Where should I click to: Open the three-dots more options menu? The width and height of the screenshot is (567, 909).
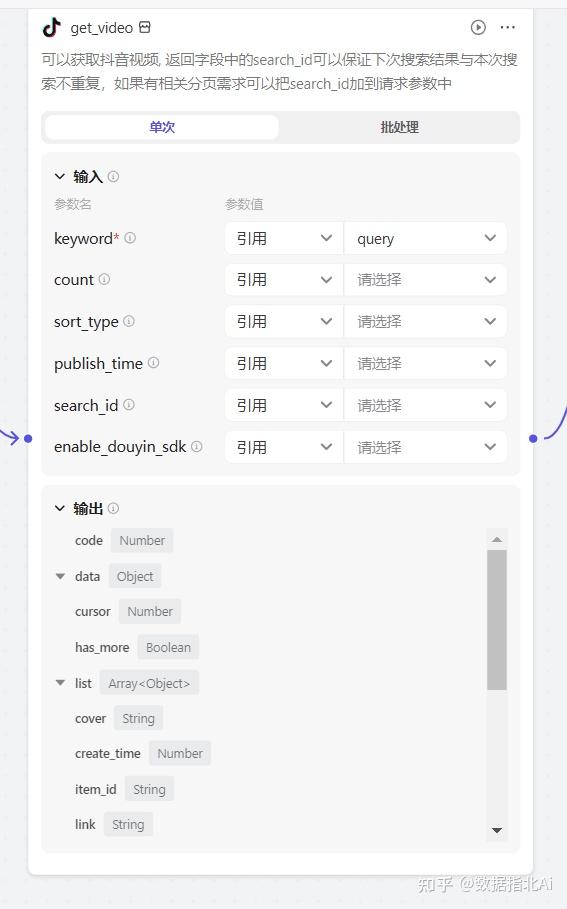pos(507,27)
